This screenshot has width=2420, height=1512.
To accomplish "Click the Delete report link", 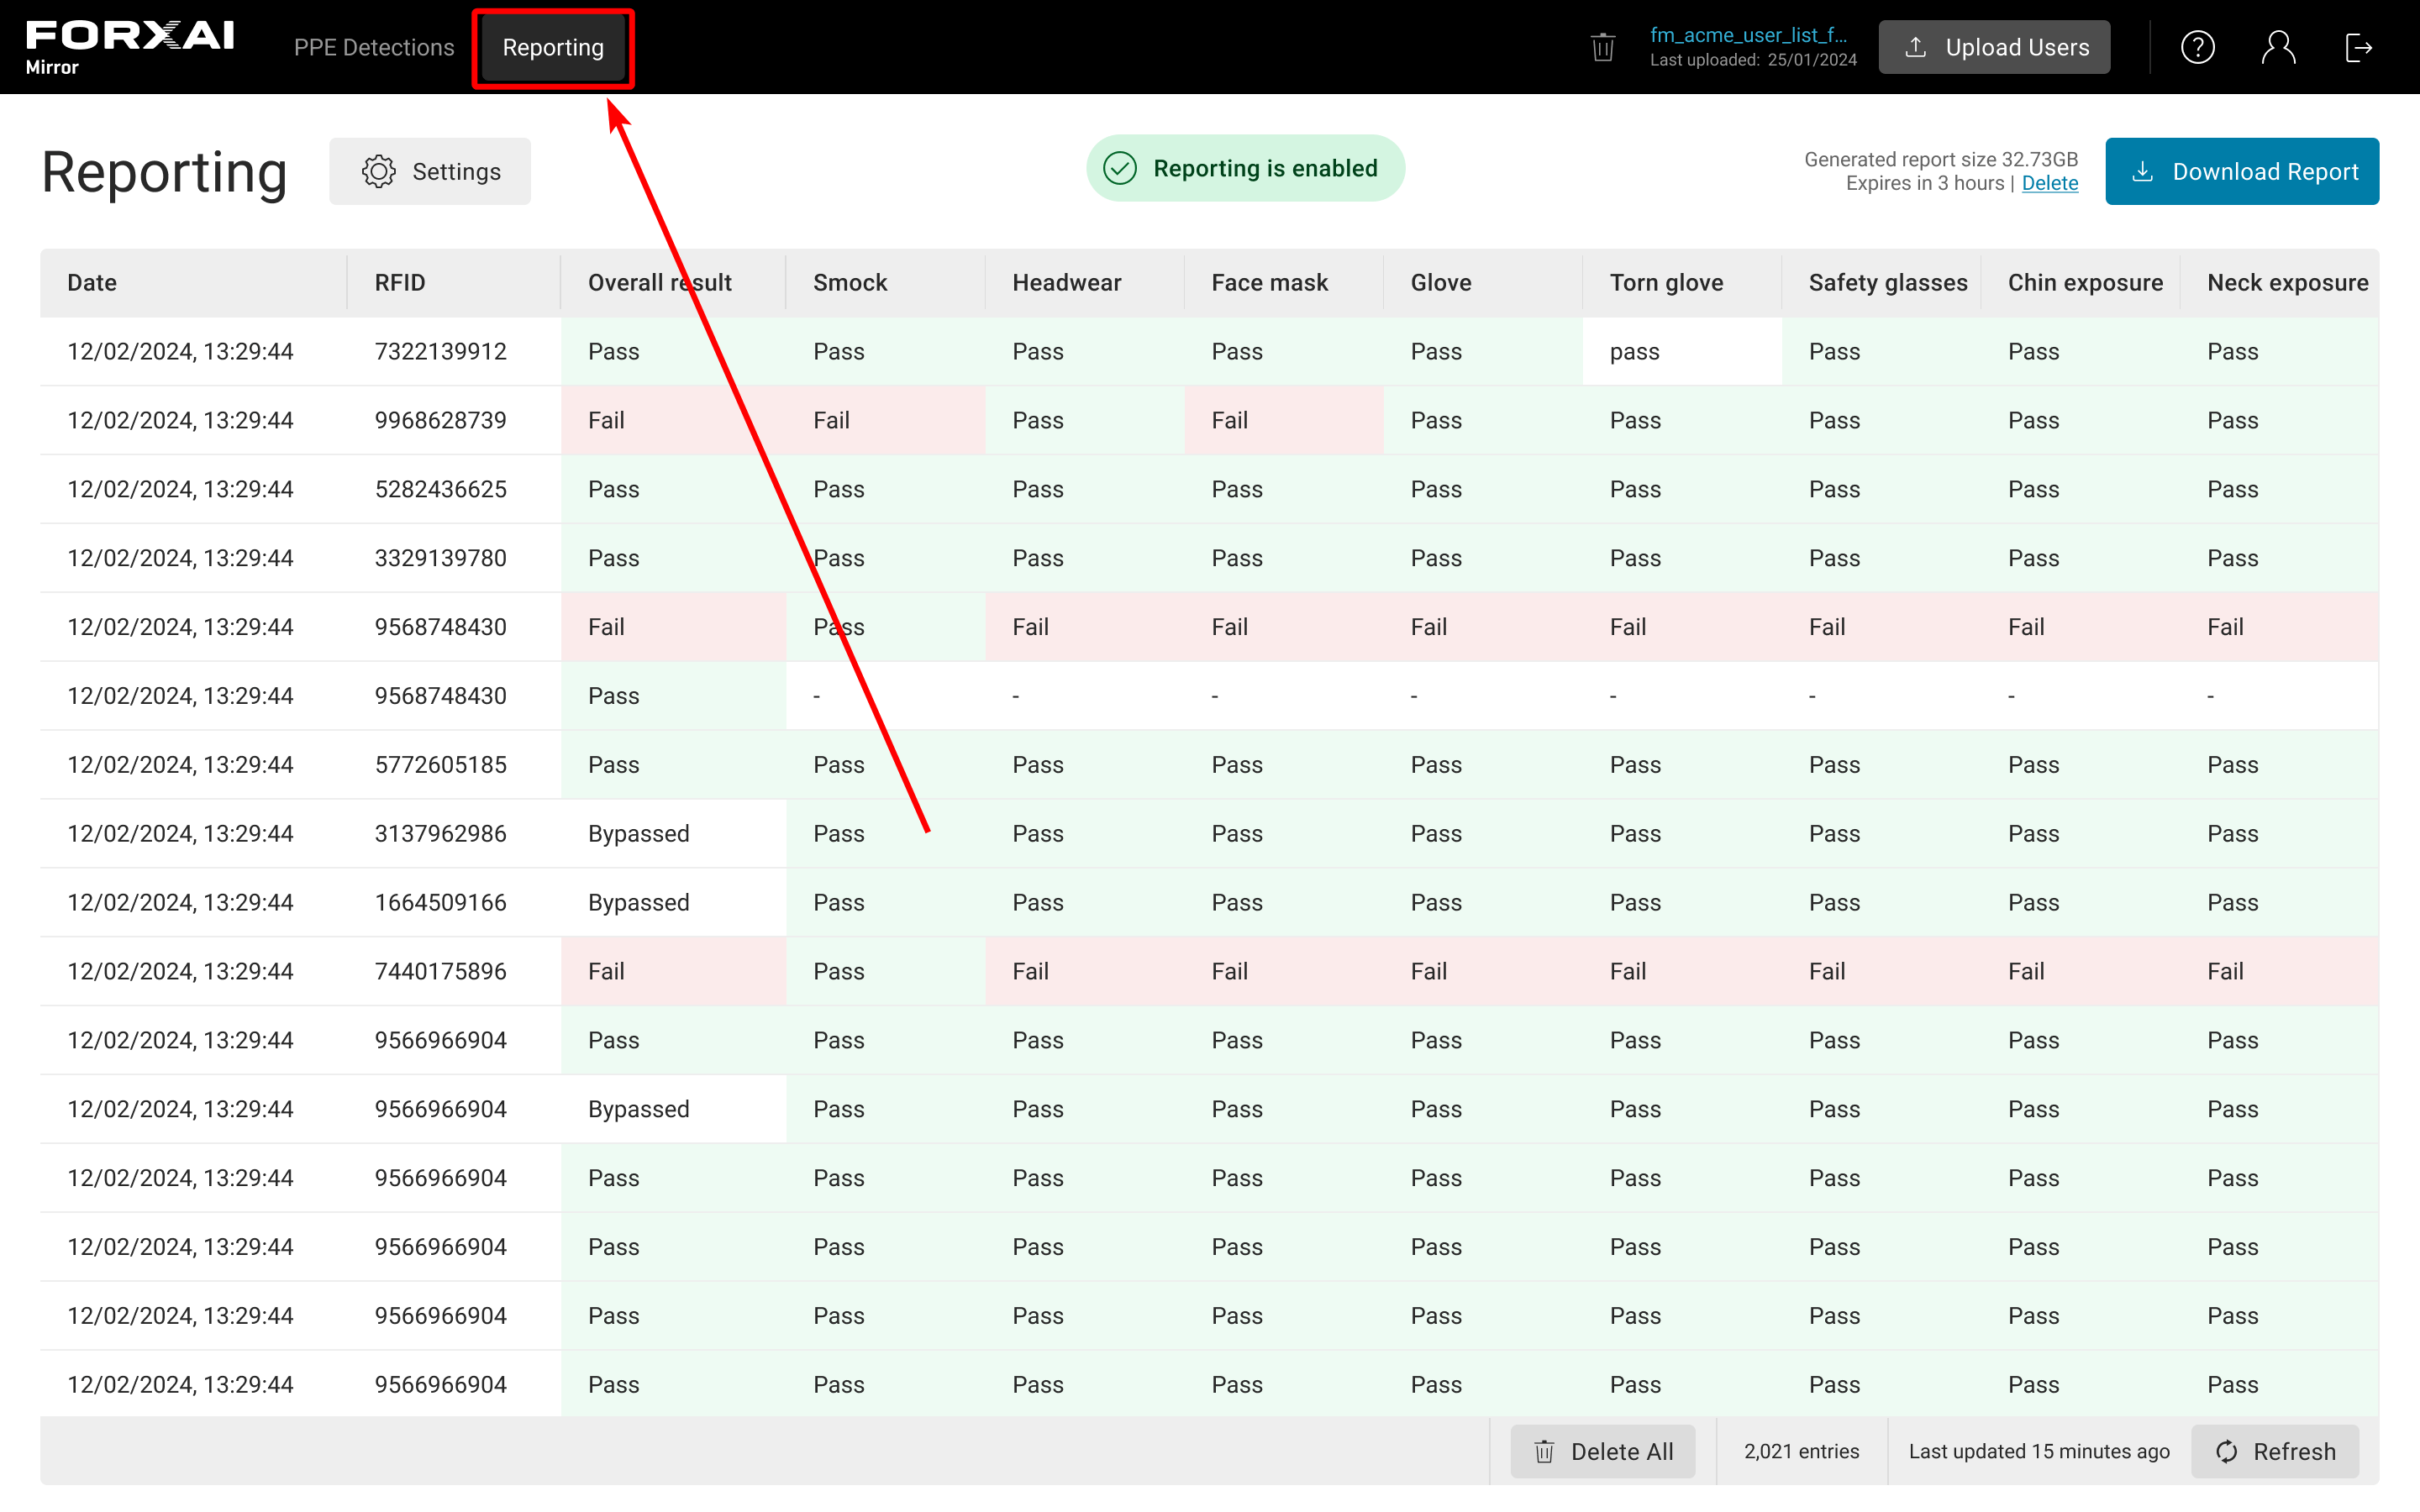I will 2049,183.
